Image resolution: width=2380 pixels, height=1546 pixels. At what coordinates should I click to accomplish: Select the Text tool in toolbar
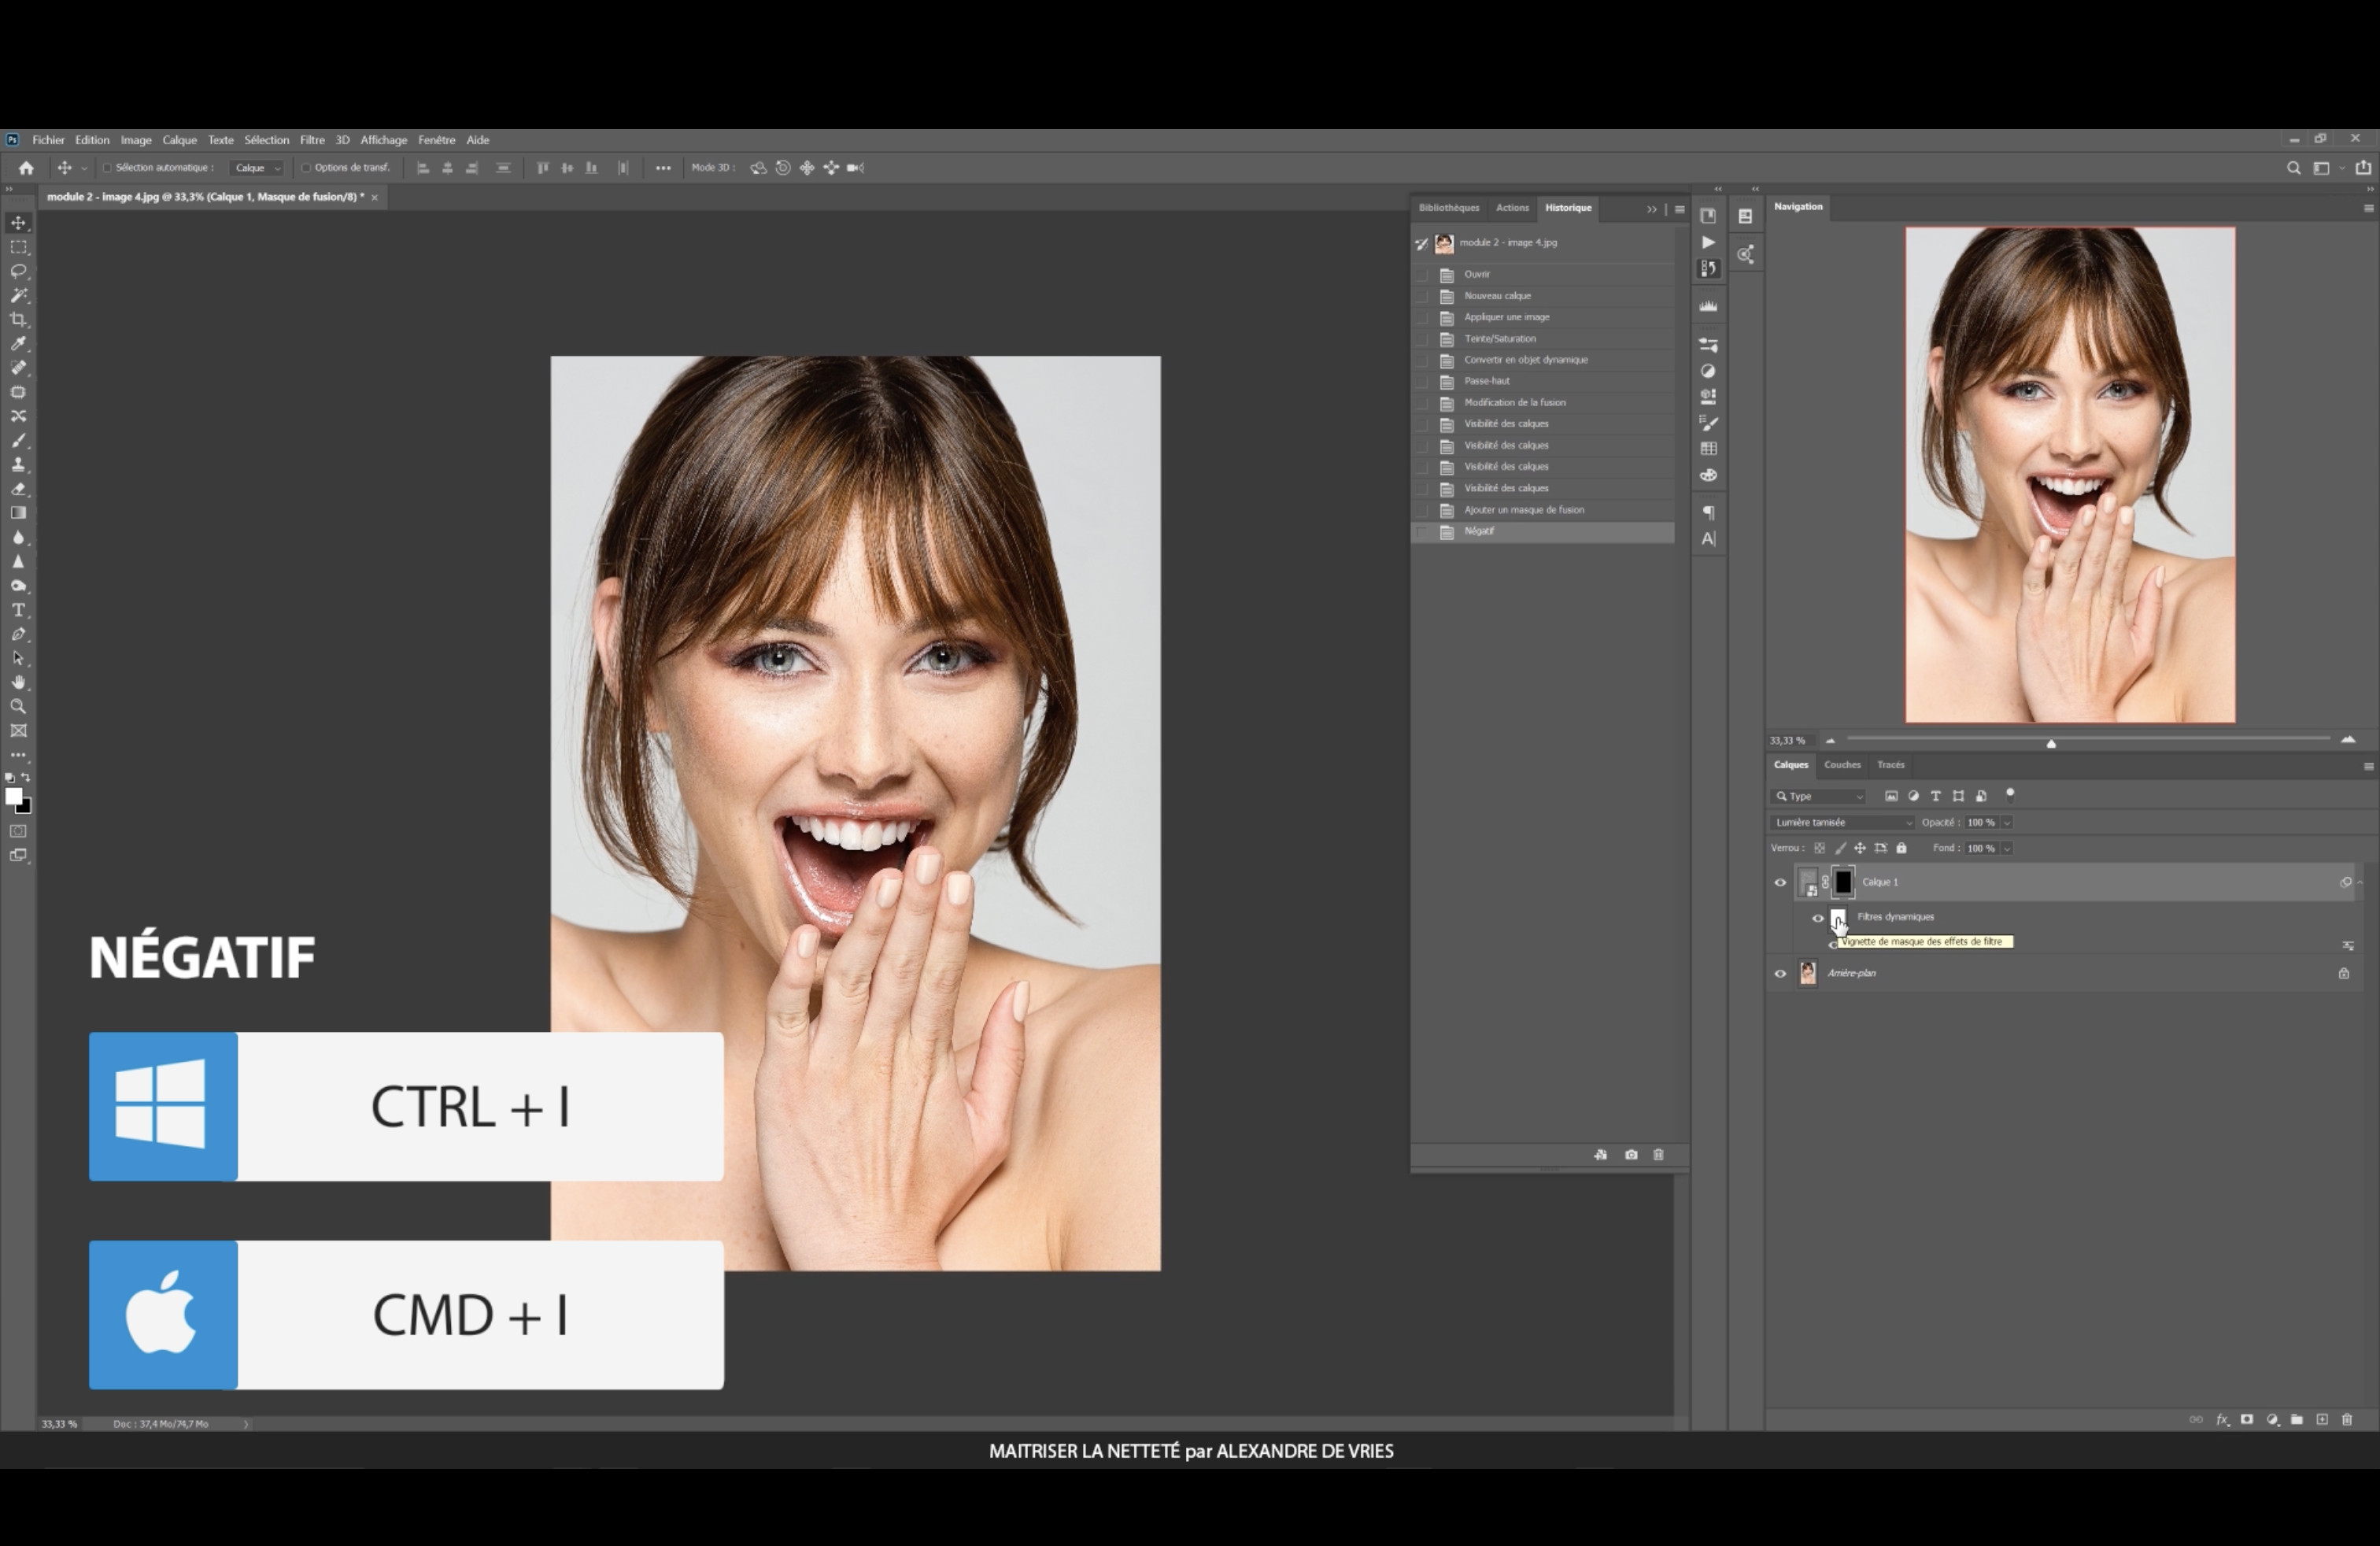coord(18,610)
